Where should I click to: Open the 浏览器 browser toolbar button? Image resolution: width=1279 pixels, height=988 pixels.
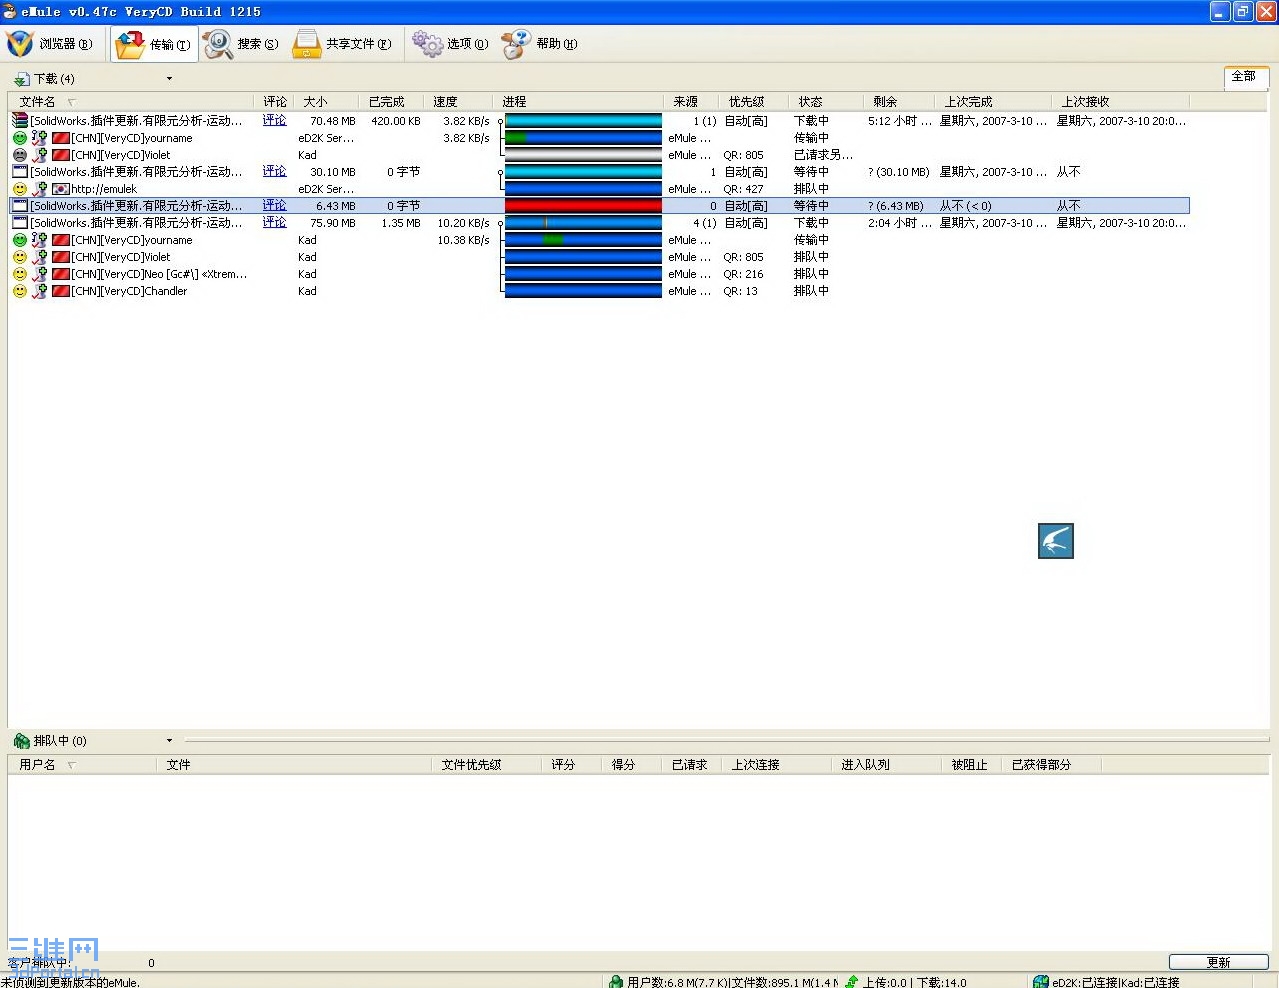coord(49,44)
